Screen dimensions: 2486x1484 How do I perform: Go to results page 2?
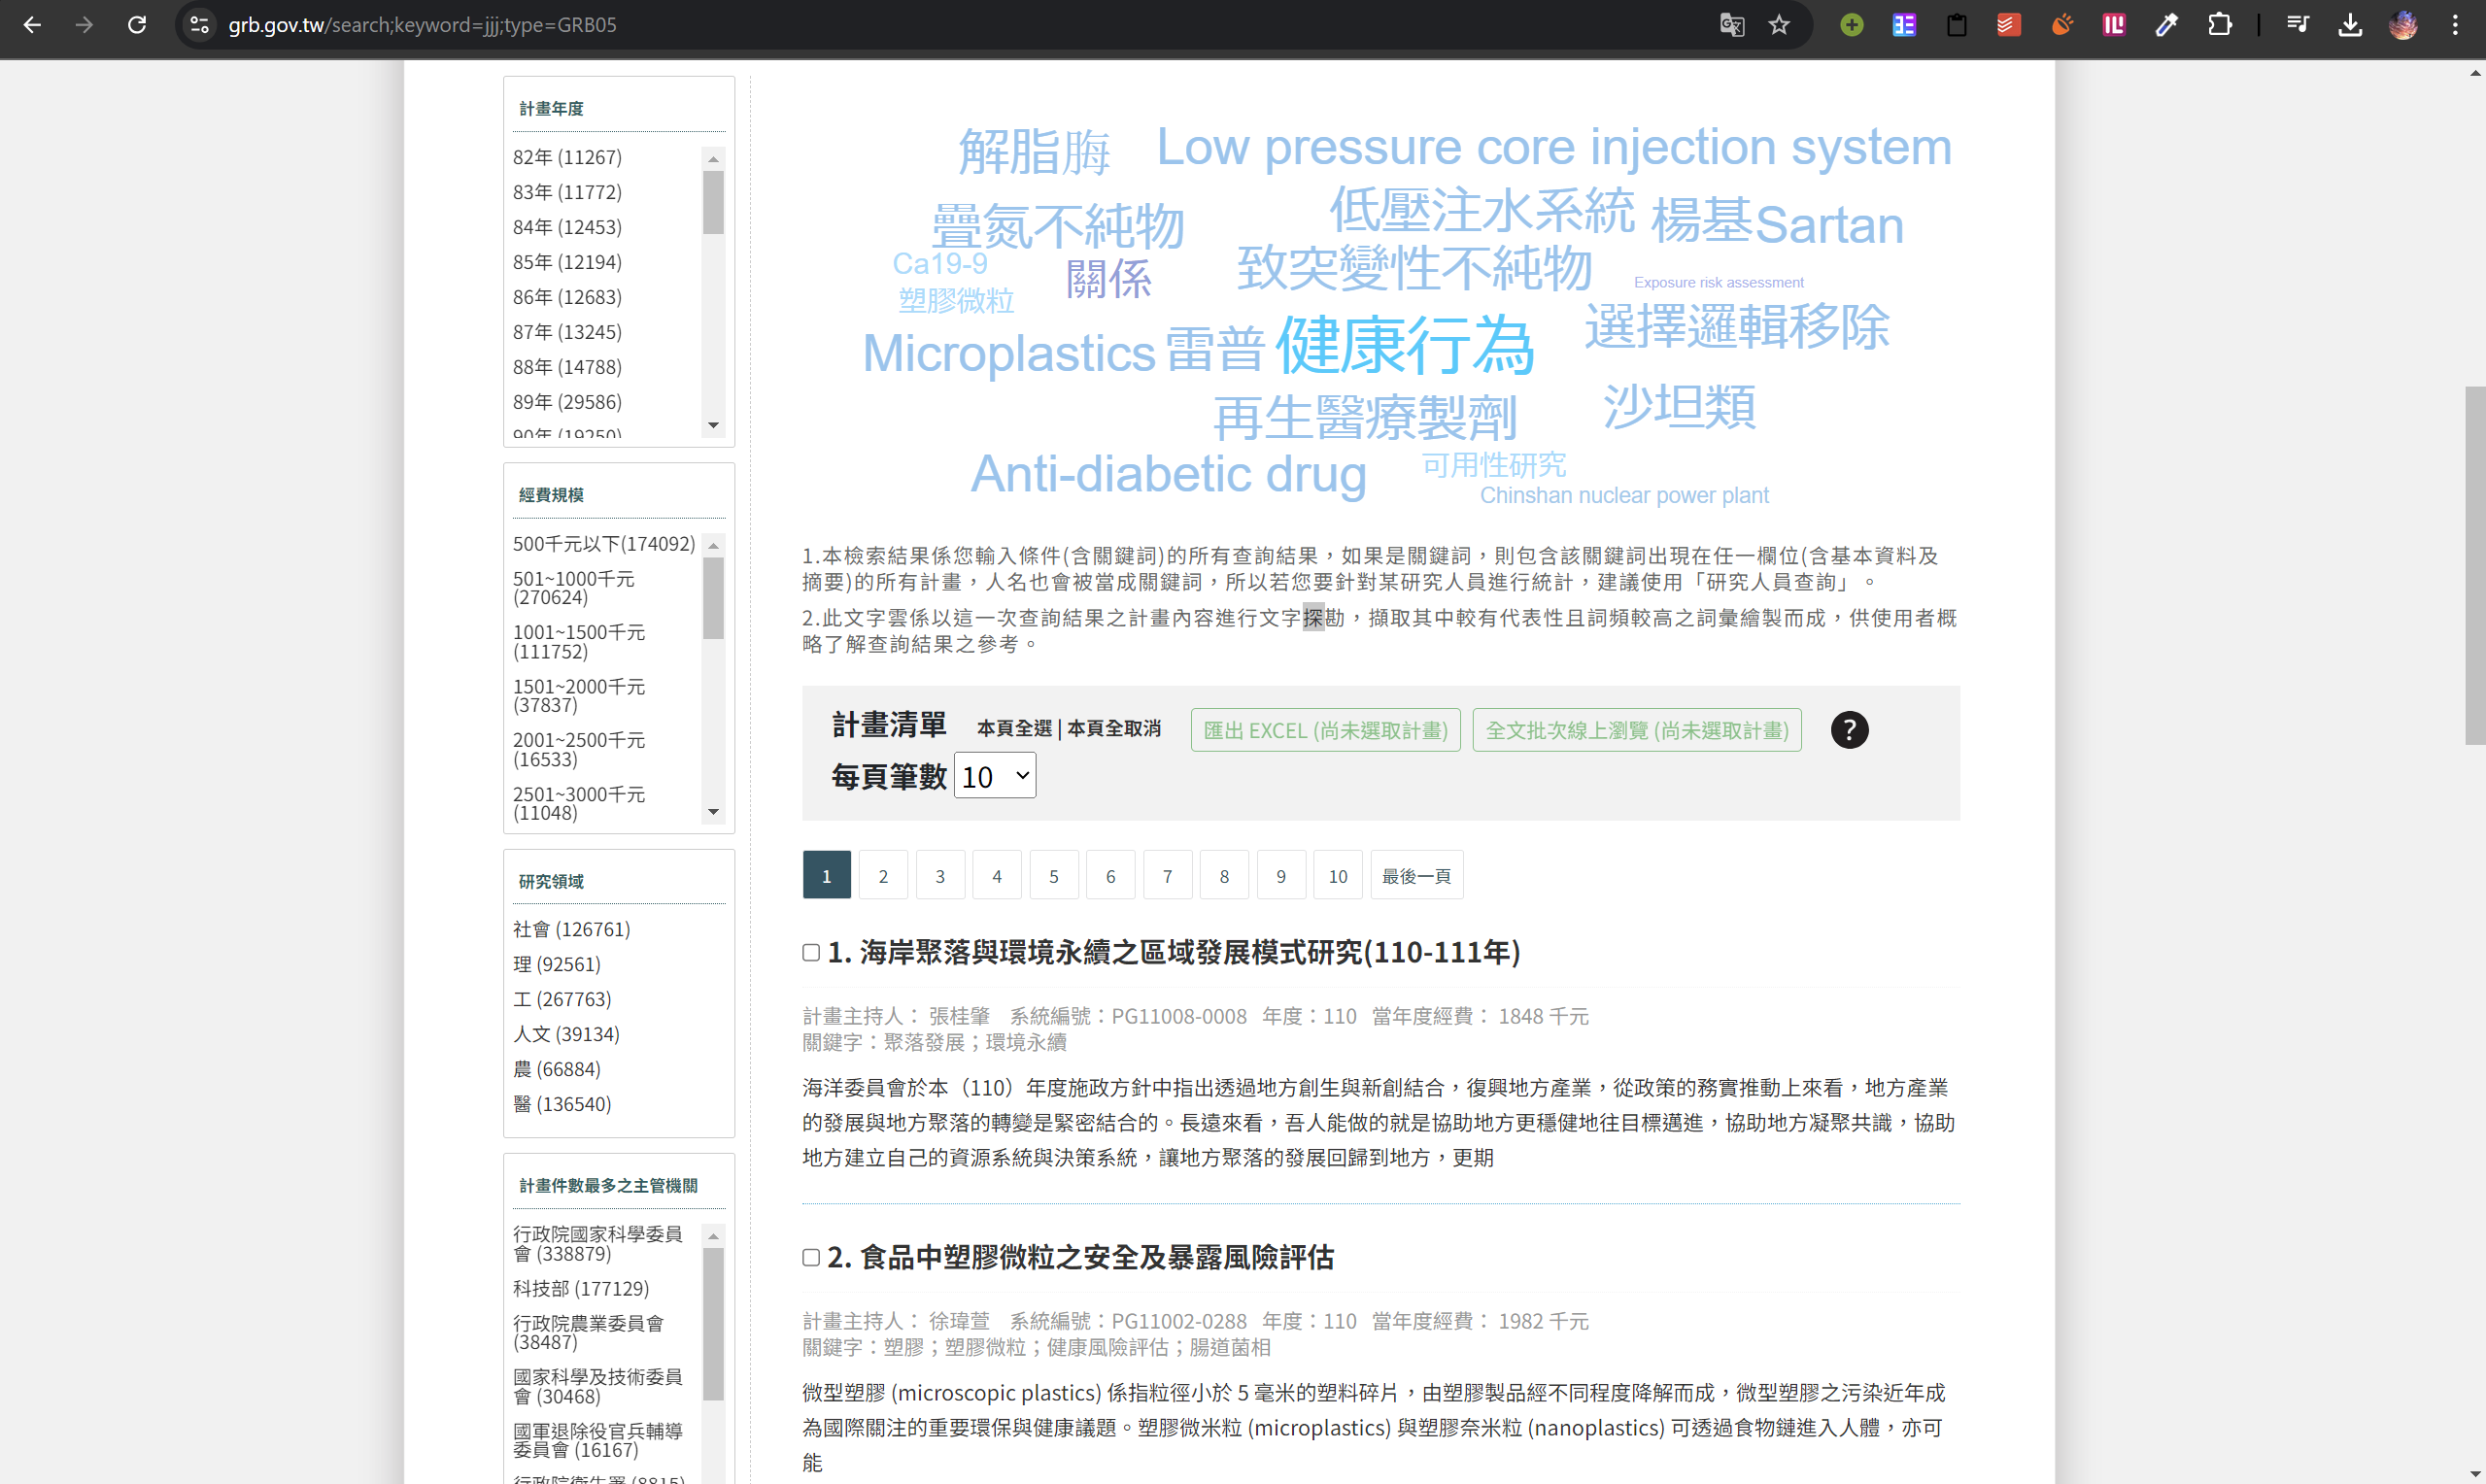[x=883, y=876]
